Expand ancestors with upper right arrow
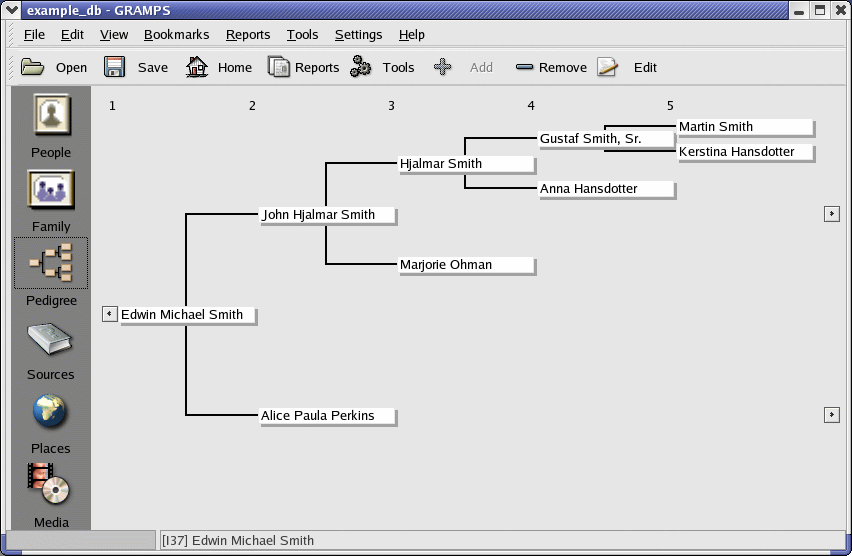This screenshot has width=852, height=556. [831, 213]
